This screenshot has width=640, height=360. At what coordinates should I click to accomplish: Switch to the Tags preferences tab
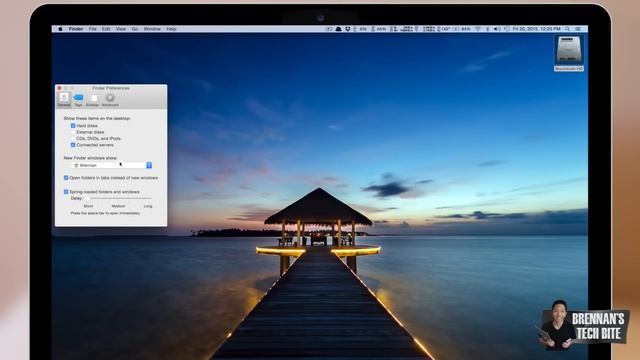click(78, 100)
